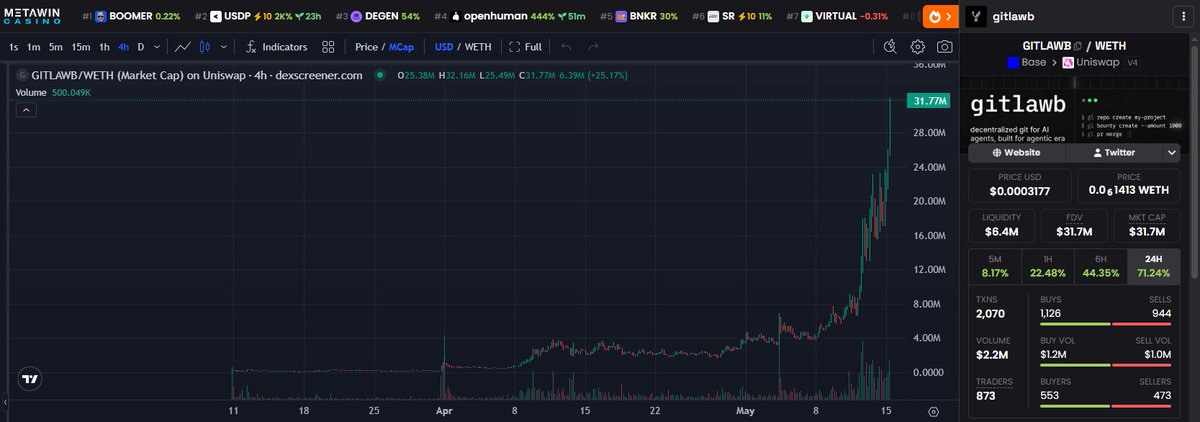Viewport: 1200px width, 422px height.
Task: Copy the GITLAWB token address
Action: click(1077, 46)
